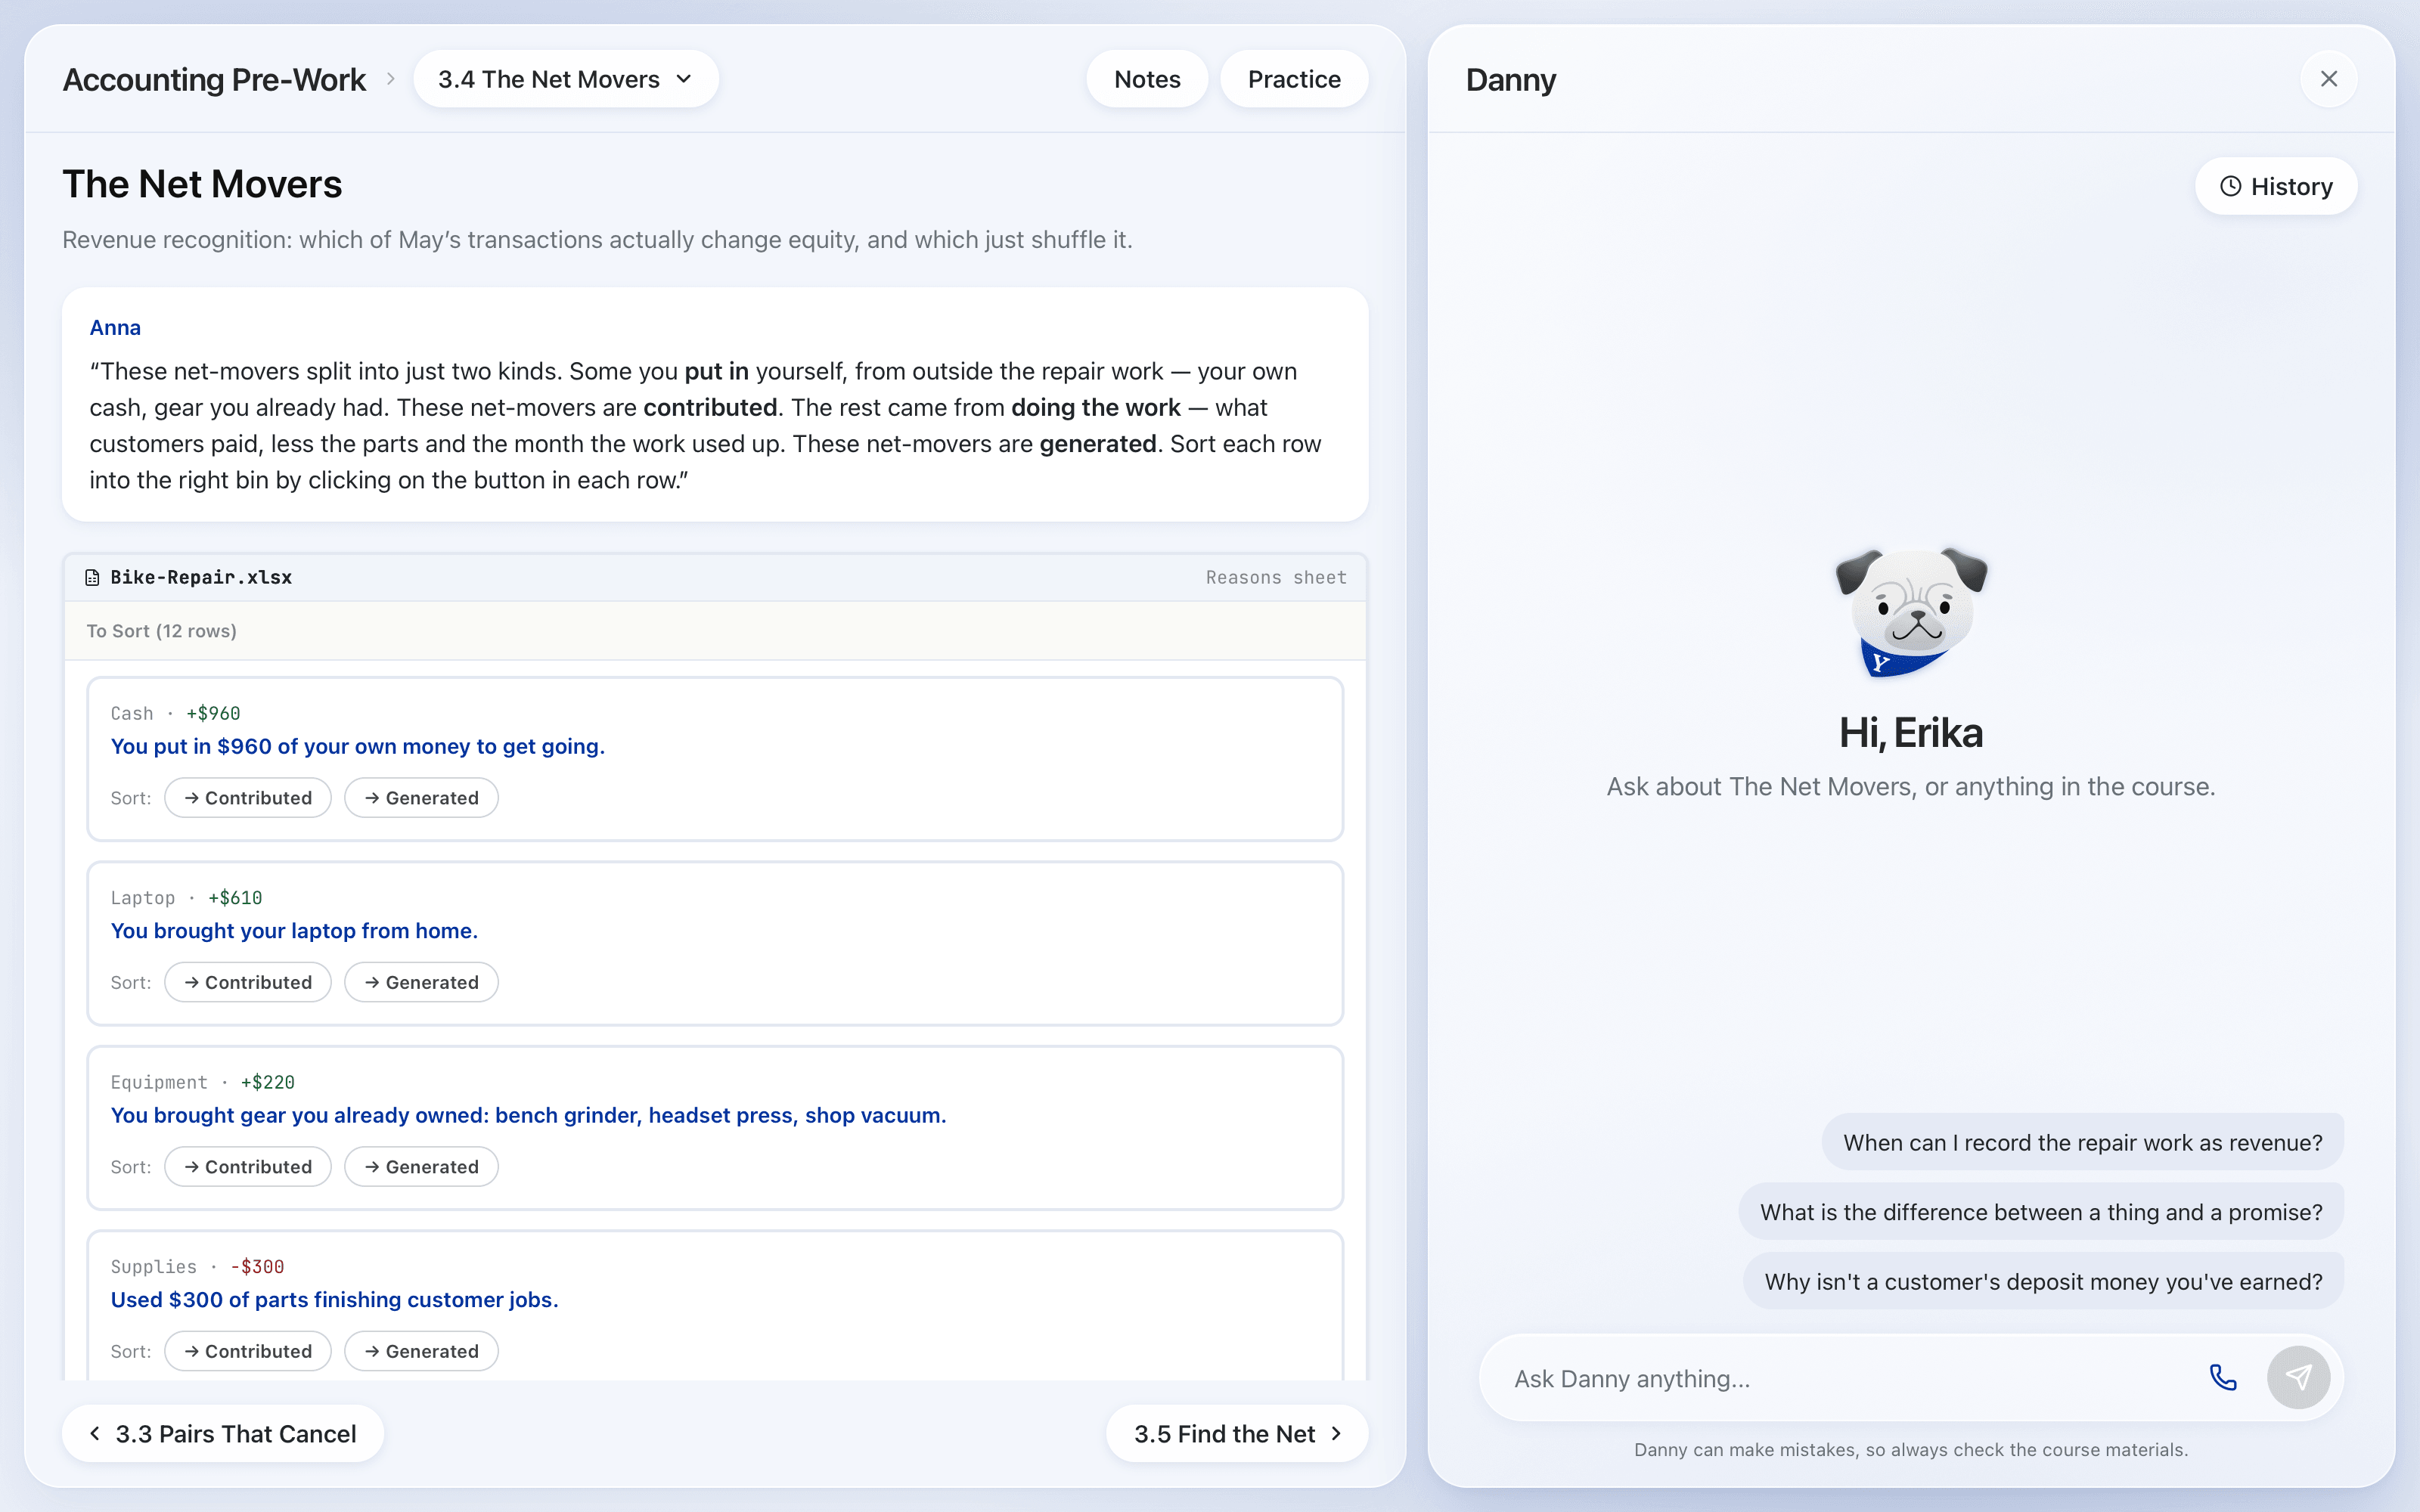Close the Danny chat panel

coord(2329,79)
